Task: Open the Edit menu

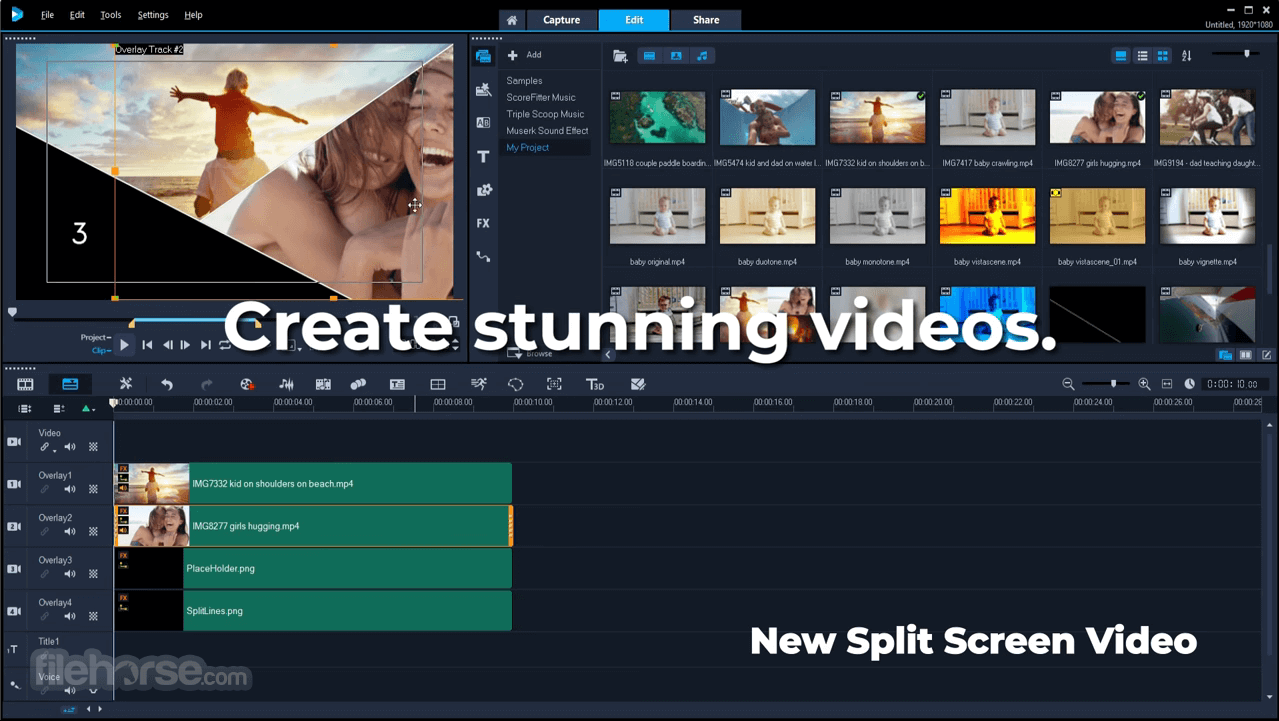Action: [x=77, y=15]
